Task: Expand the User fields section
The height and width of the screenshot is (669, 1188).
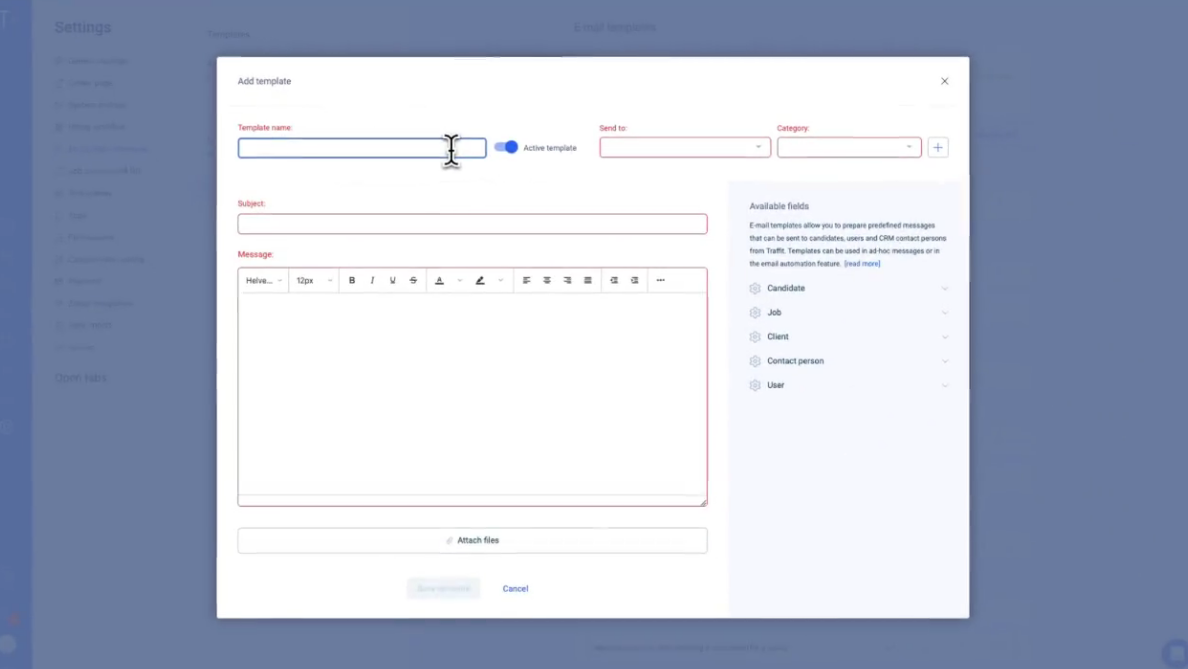Action: [849, 385]
